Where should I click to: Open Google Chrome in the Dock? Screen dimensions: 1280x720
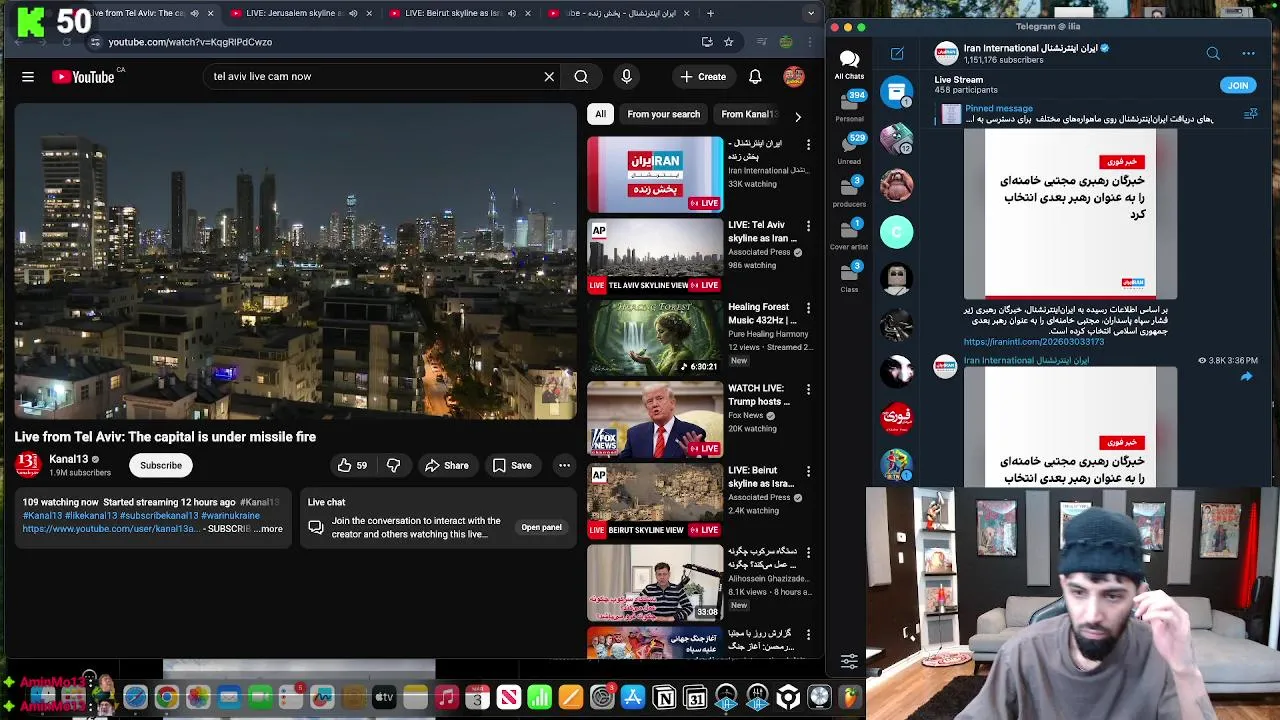[167, 697]
